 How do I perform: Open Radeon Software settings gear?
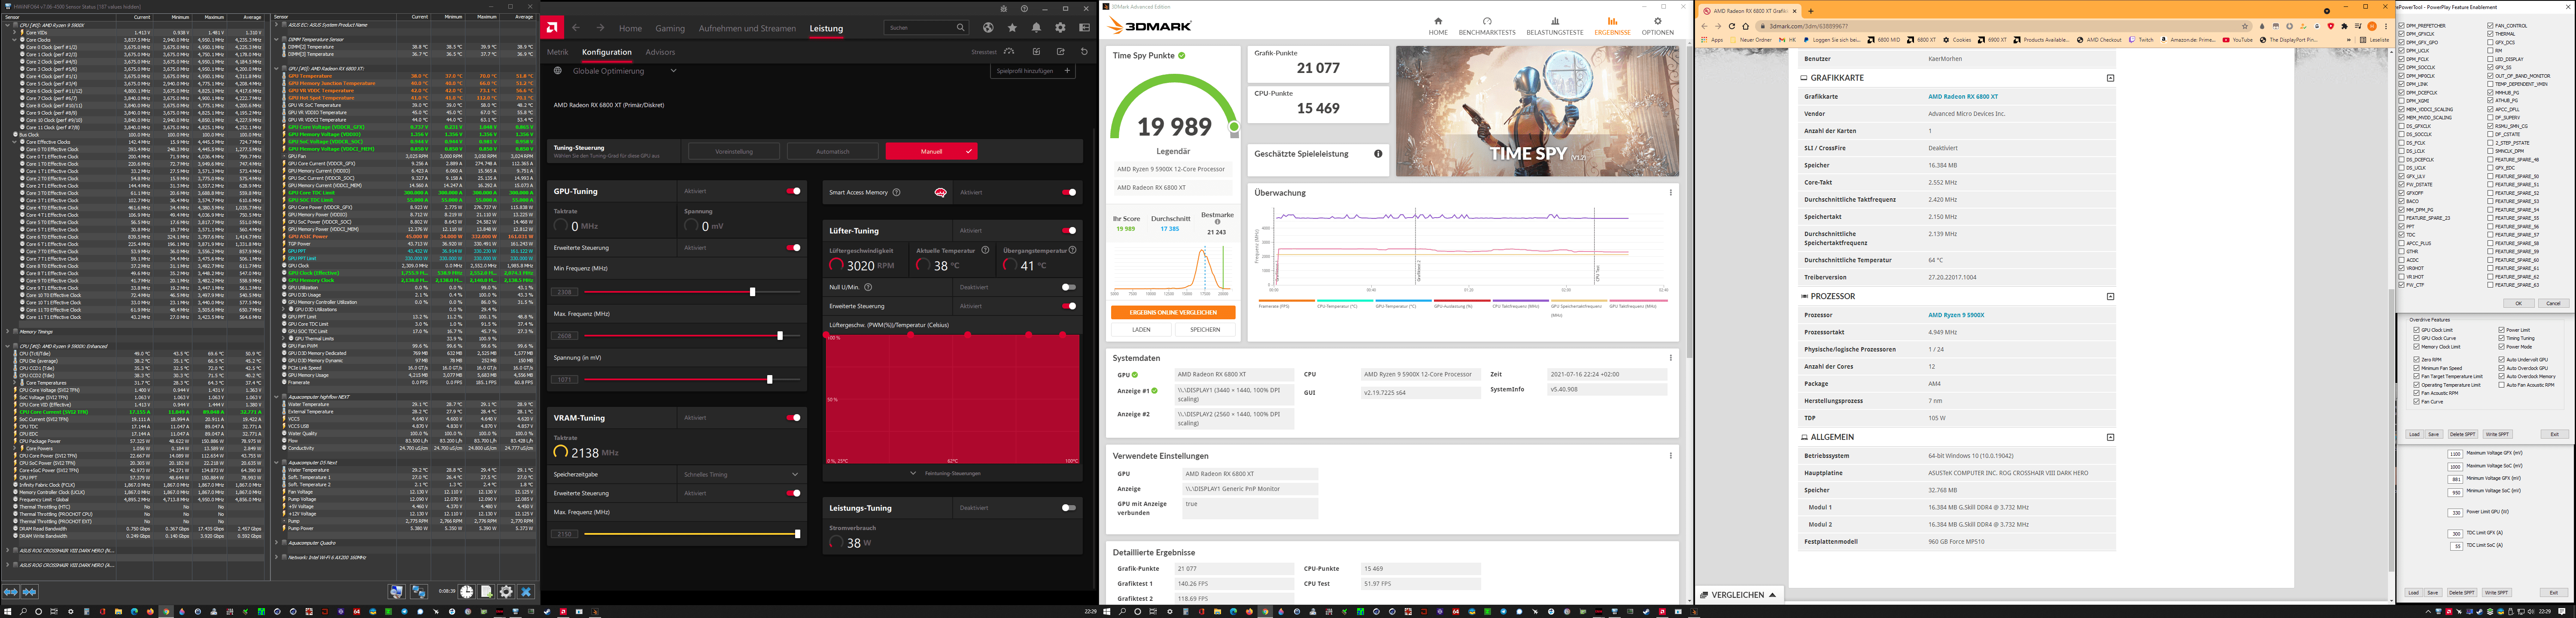1060,27
